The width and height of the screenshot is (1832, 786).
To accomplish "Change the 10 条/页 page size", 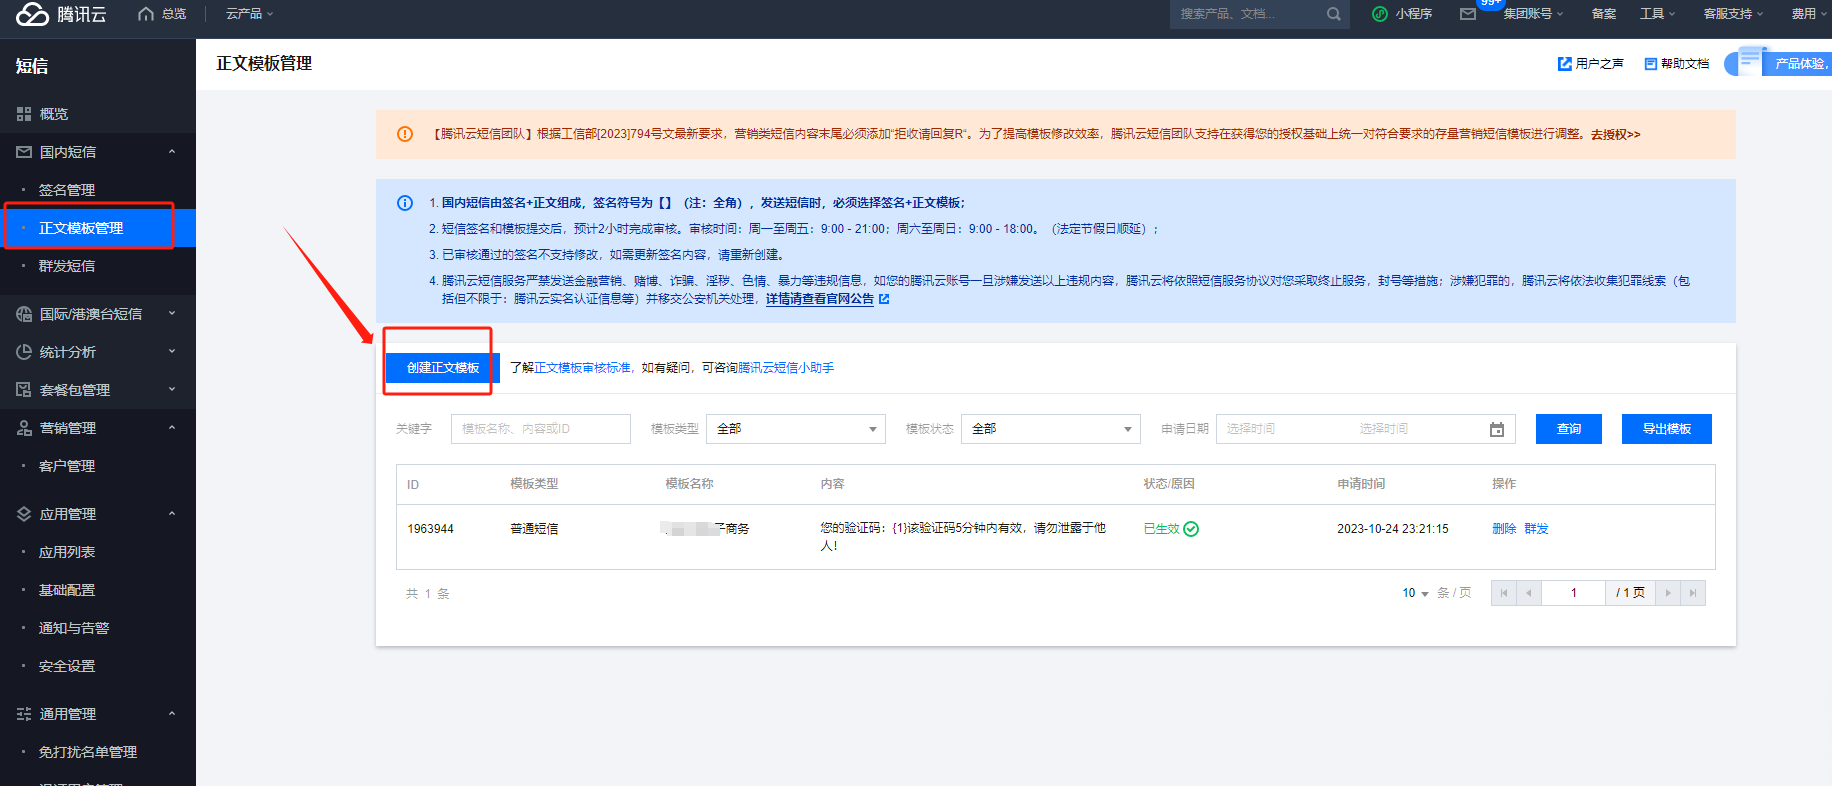I will click(1415, 593).
